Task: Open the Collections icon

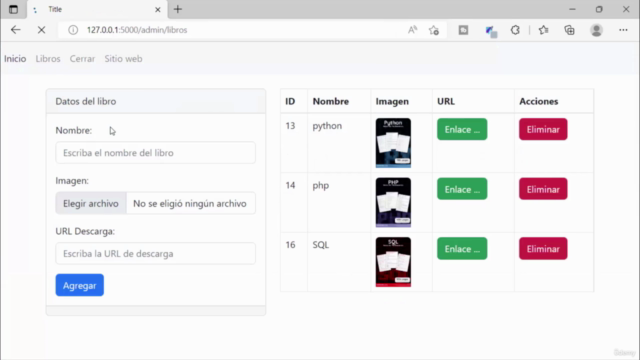Action: pyautogui.click(x=569, y=30)
